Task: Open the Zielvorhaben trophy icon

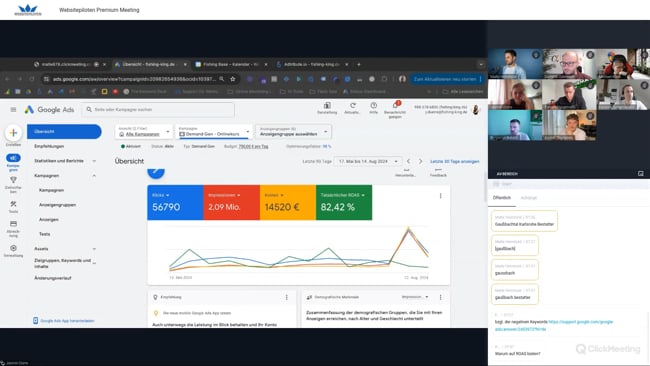Action: tap(13, 180)
